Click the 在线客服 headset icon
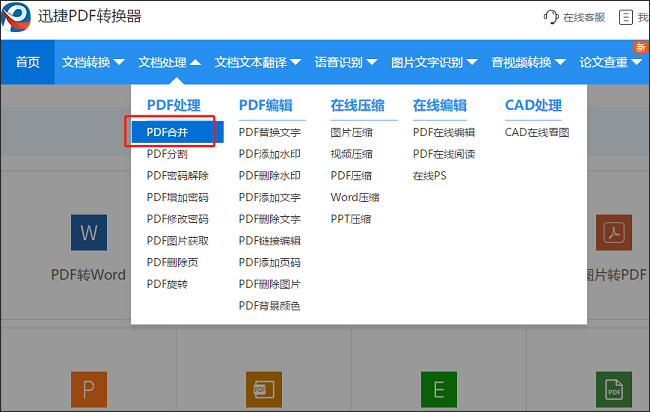 tap(551, 17)
